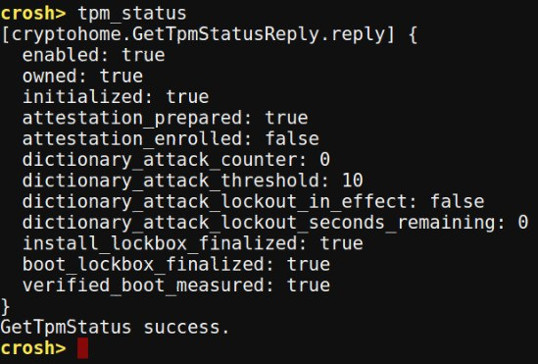Click the tpm_status command text
This screenshot has height=364, width=538.
(x=132, y=14)
